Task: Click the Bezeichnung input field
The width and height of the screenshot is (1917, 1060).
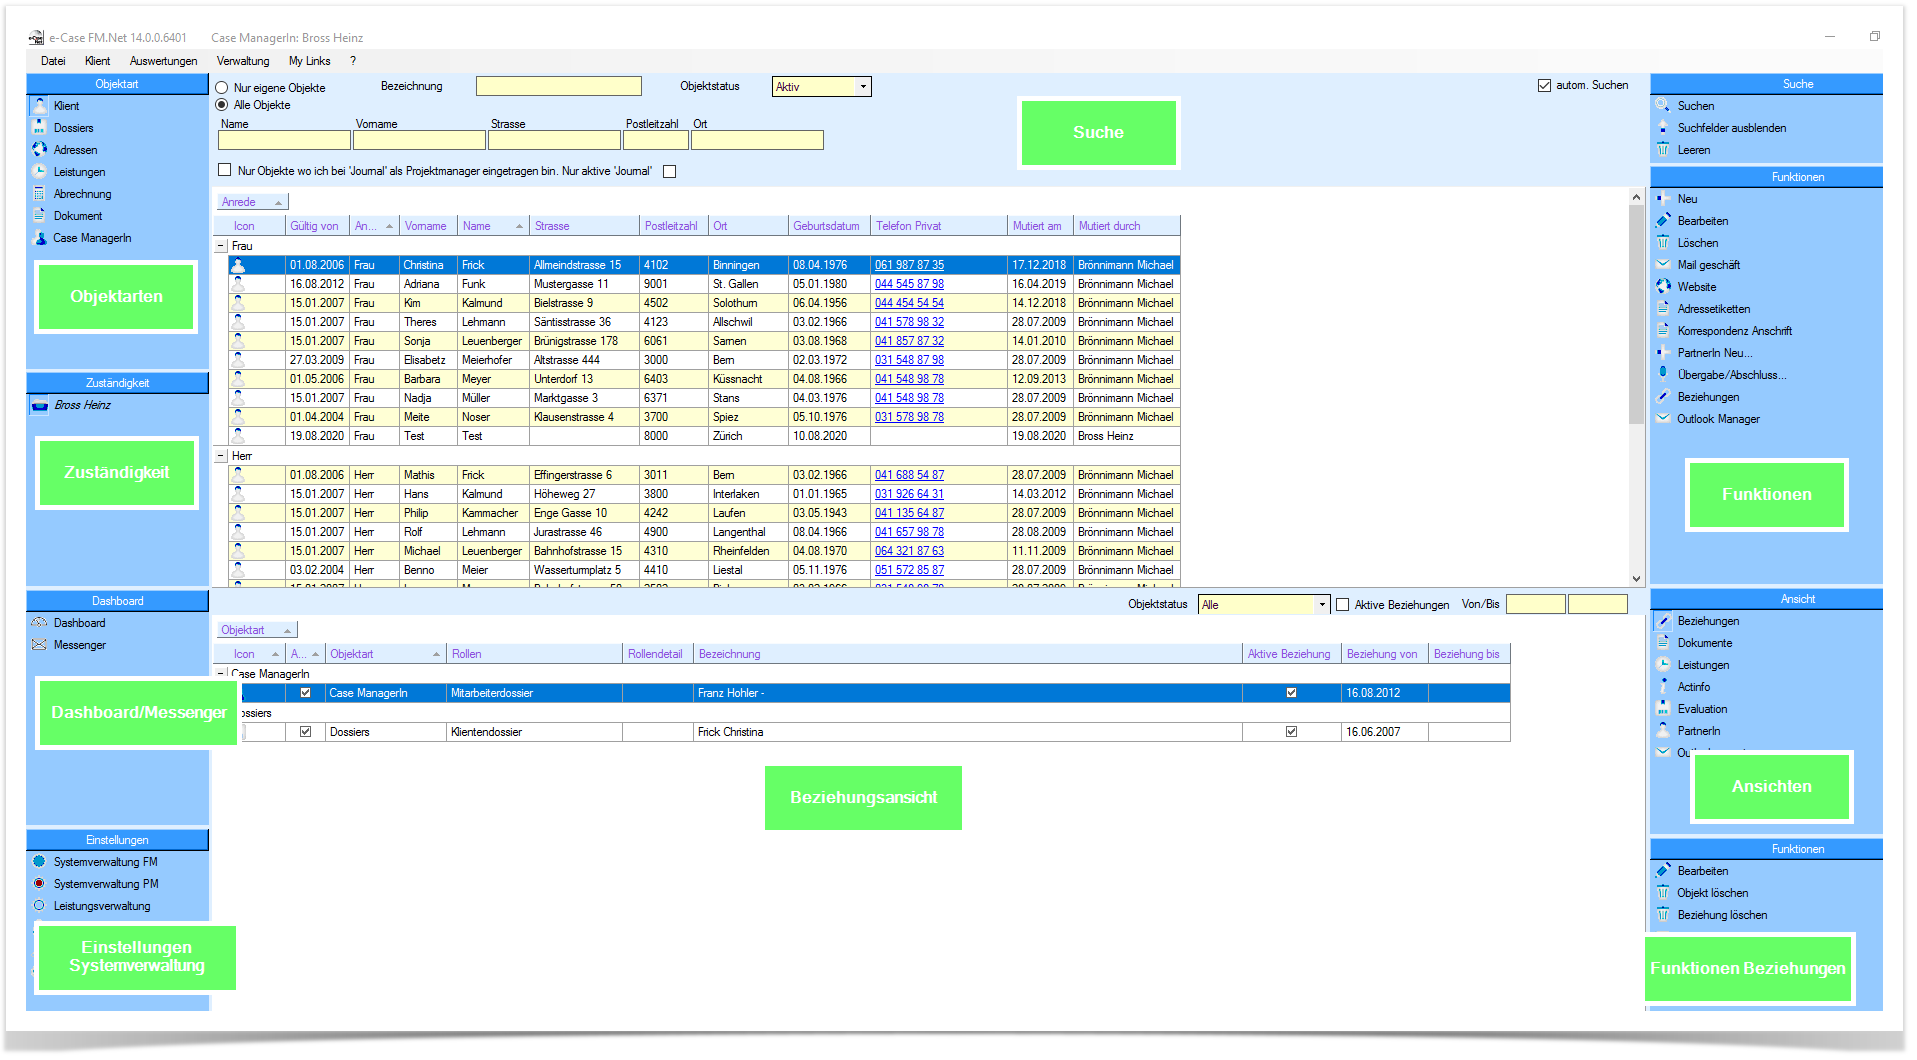Action: tap(558, 87)
